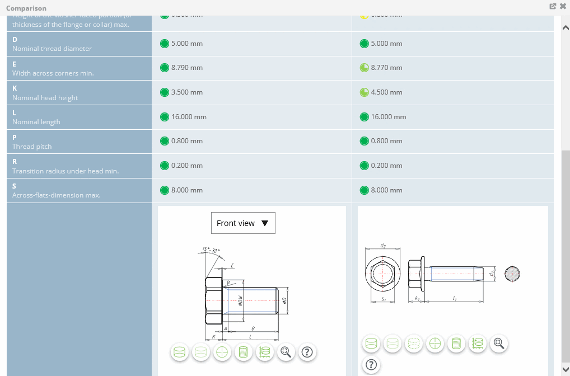Click crosshair circle icon under the flange bolt drawing
Screen dimensions: 570x376
pos(435,343)
